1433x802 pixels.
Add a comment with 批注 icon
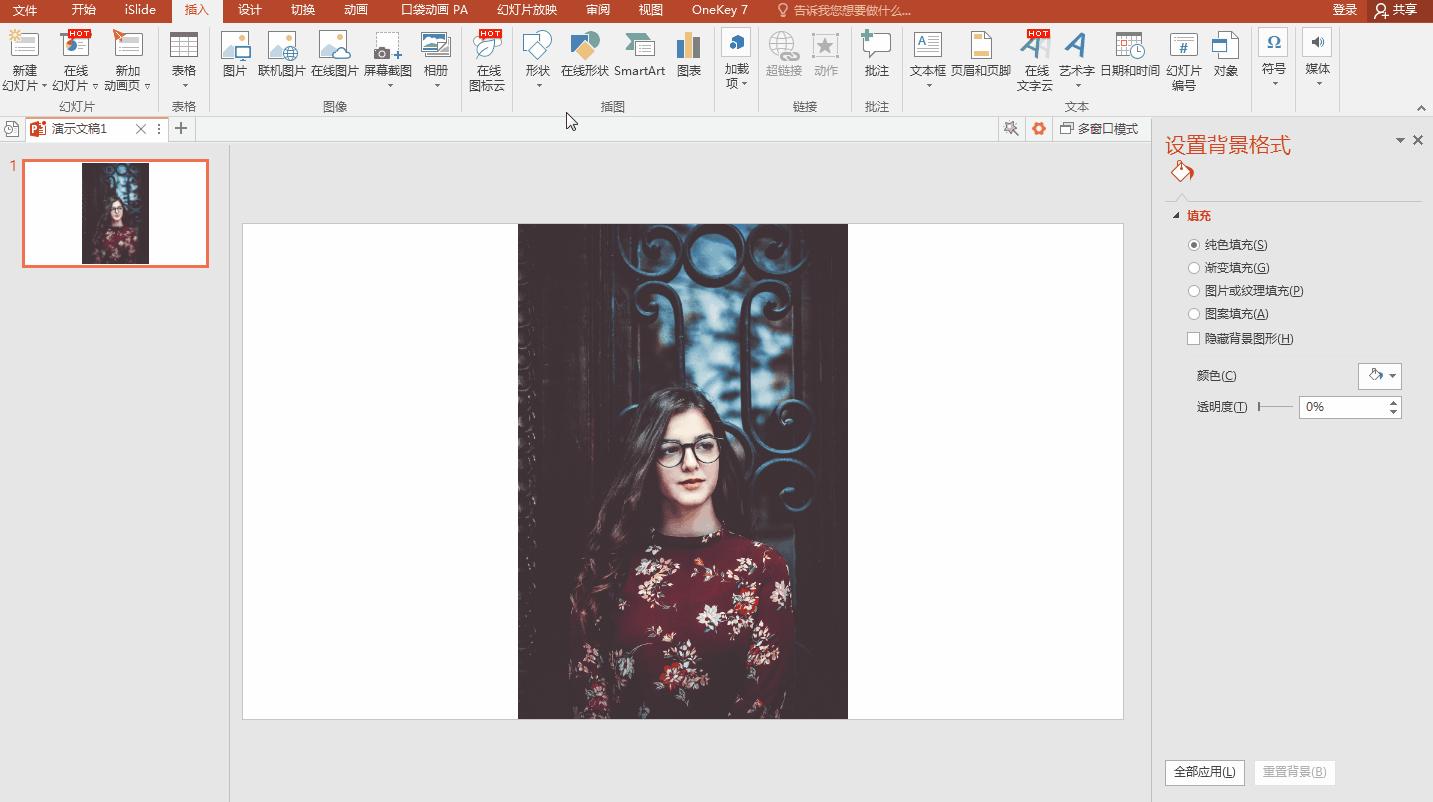coord(876,54)
